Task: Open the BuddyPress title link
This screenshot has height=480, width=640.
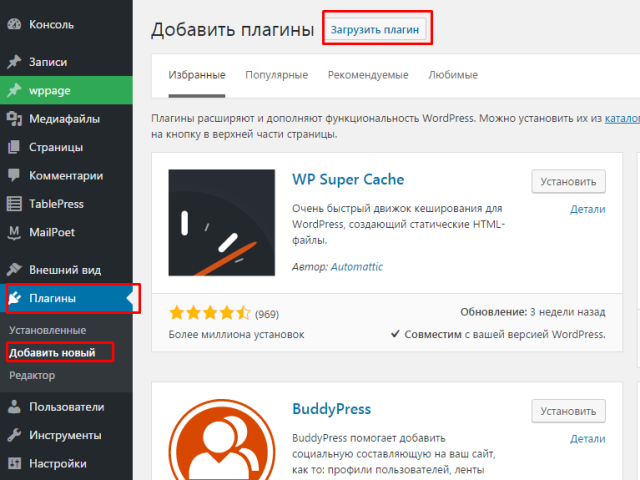Action: 331,409
